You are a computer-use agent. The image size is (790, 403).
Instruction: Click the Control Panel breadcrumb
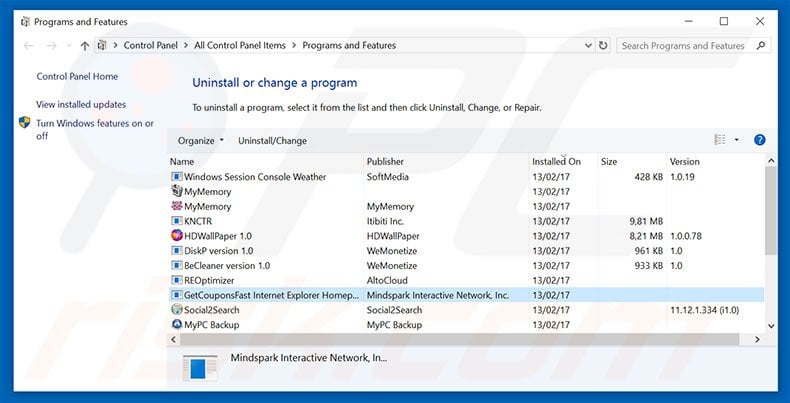tap(151, 45)
